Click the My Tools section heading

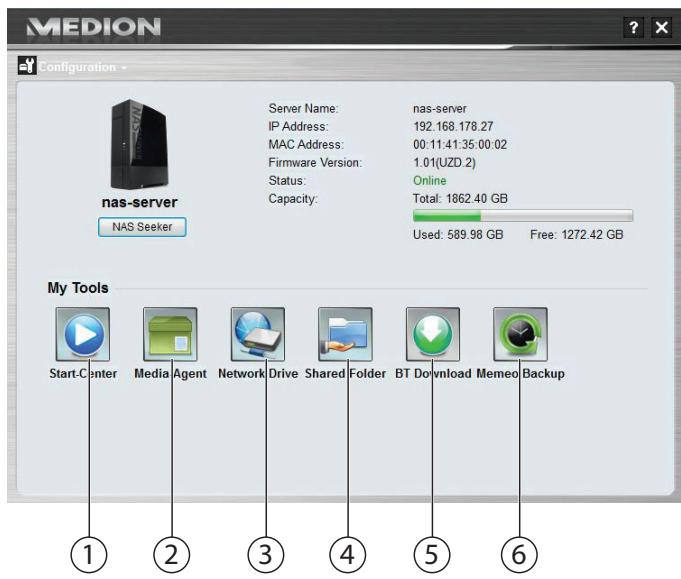pyautogui.click(x=78, y=288)
